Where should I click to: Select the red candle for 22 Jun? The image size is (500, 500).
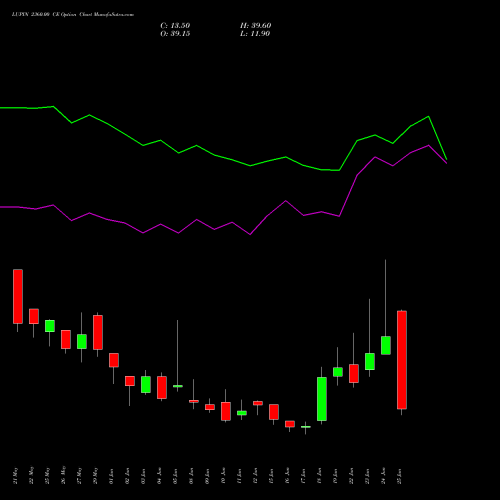(x=354, y=373)
